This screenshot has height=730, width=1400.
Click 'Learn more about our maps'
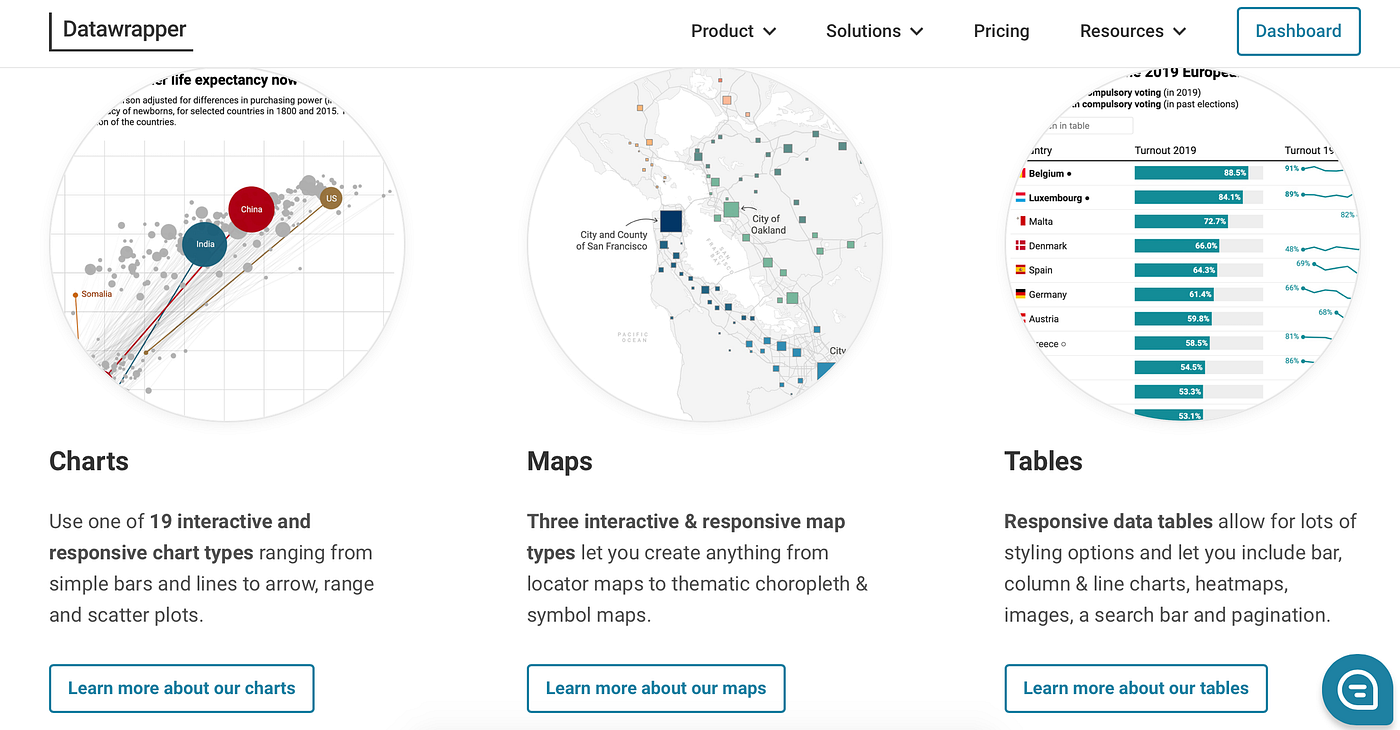(656, 688)
